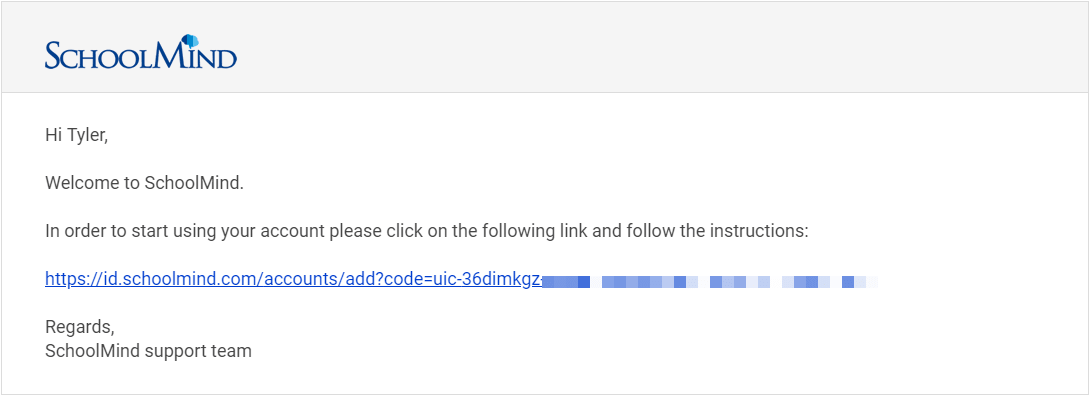This screenshot has width=1090, height=396.
Task: Click the "https" start of the link
Action: 64,279
